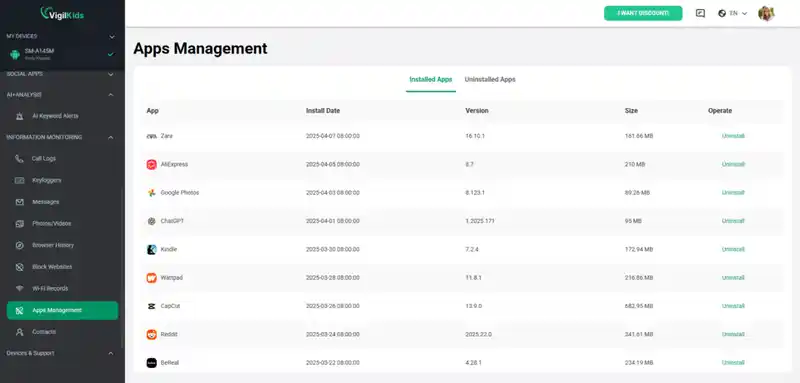Uninstall the ChatGPT app
The height and width of the screenshot is (383, 800).
733,221
